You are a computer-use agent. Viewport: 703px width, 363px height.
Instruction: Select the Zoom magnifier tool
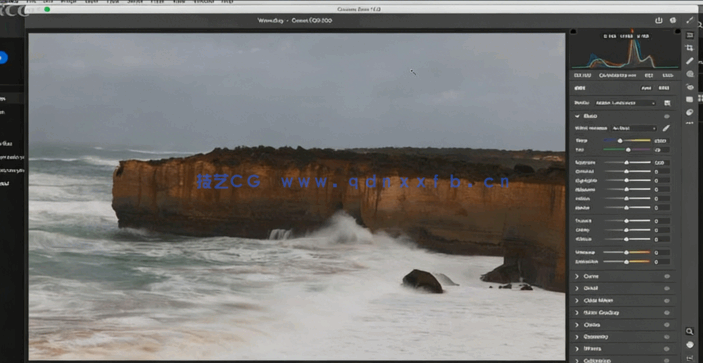tap(690, 332)
